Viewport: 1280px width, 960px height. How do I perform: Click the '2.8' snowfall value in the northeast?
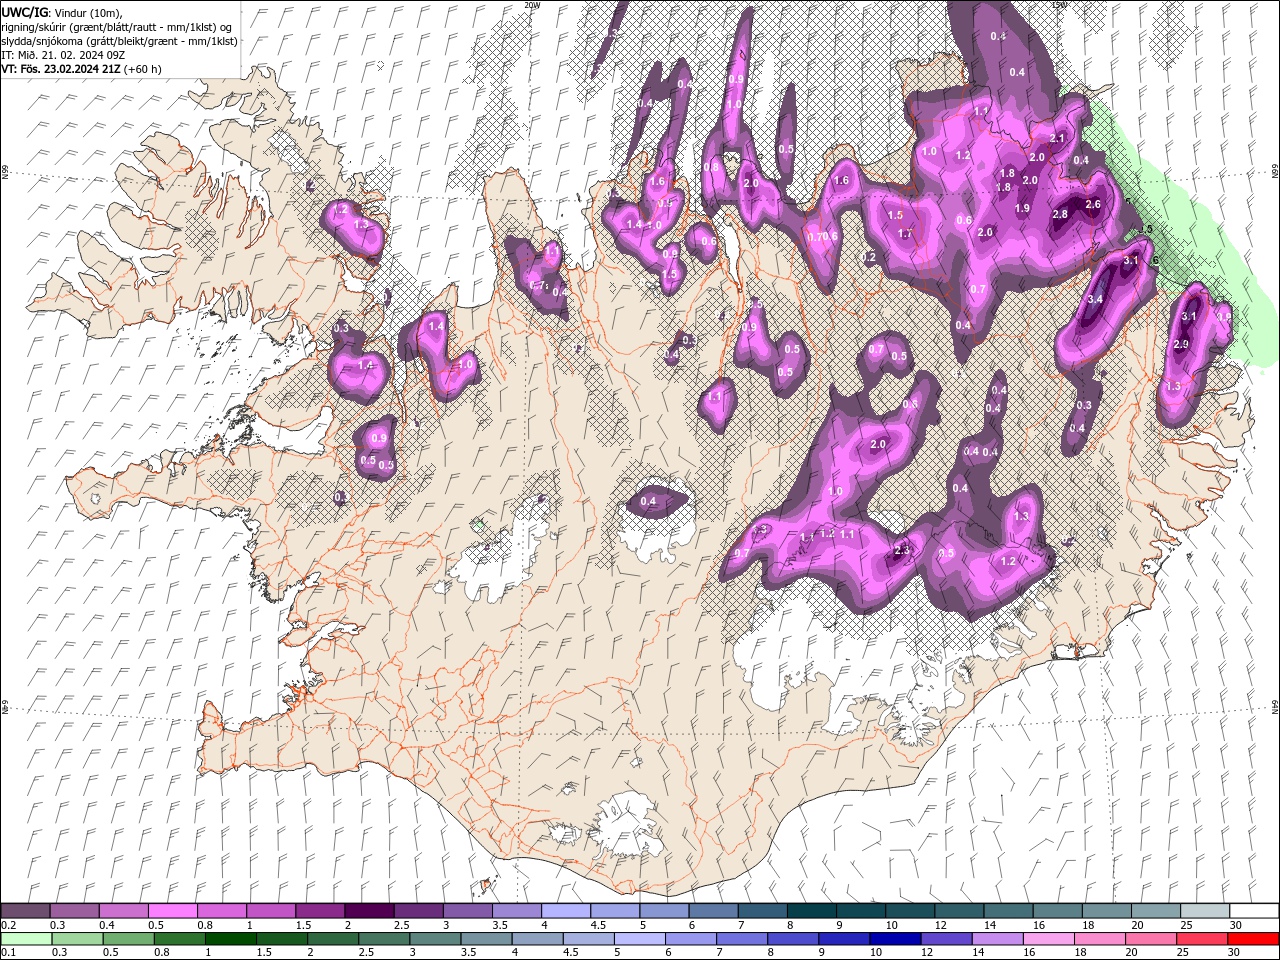pos(1060,214)
